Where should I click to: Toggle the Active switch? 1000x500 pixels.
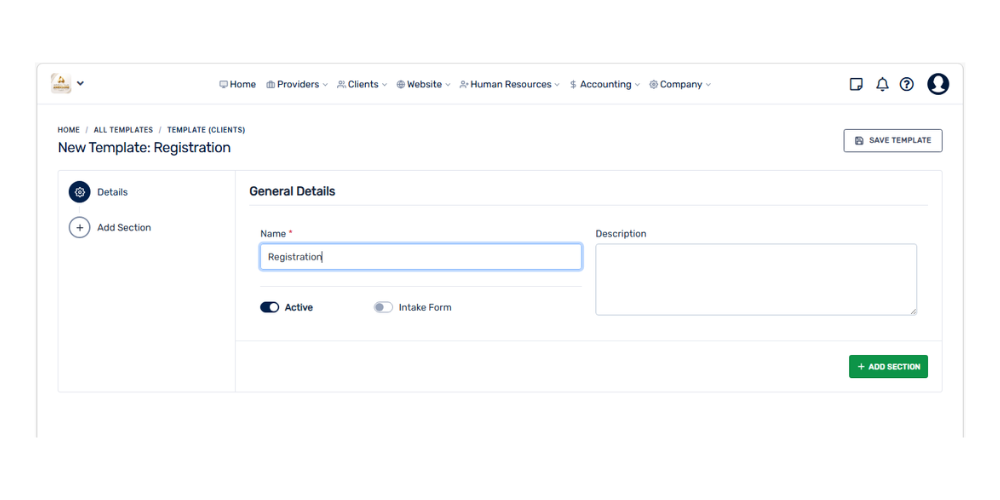[x=270, y=307]
